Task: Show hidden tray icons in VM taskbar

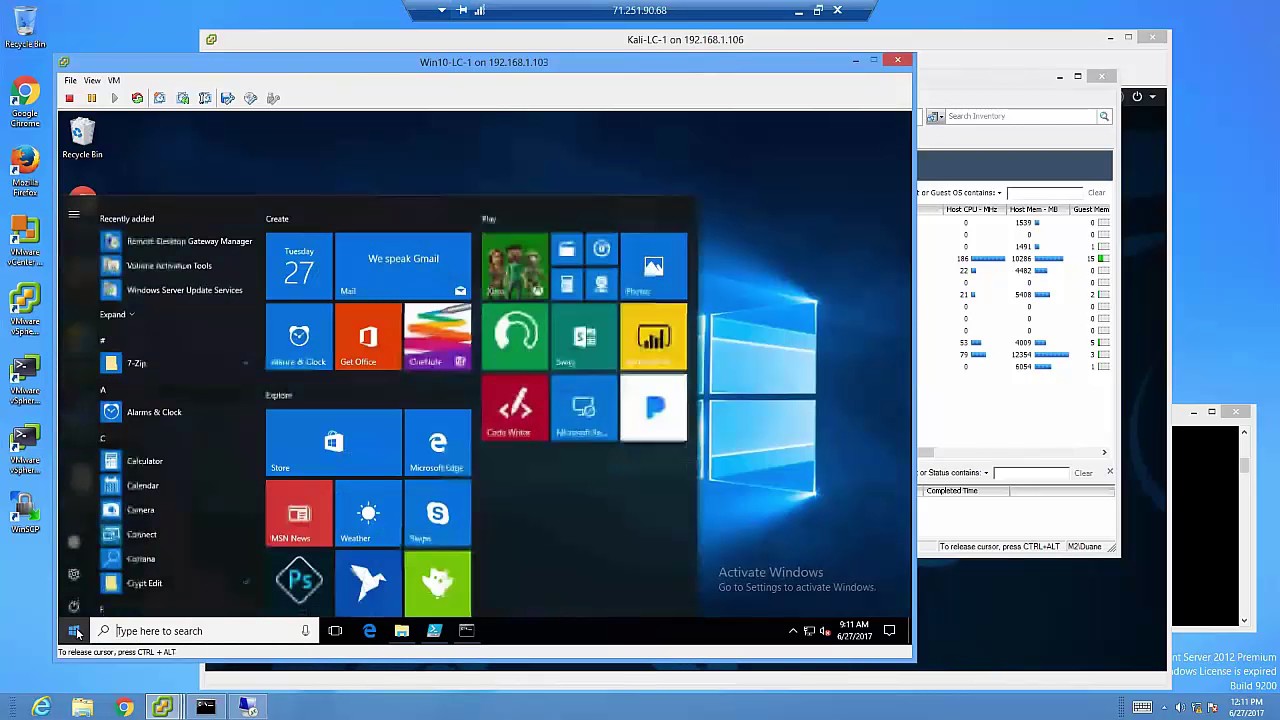Action: pos(793,631)
